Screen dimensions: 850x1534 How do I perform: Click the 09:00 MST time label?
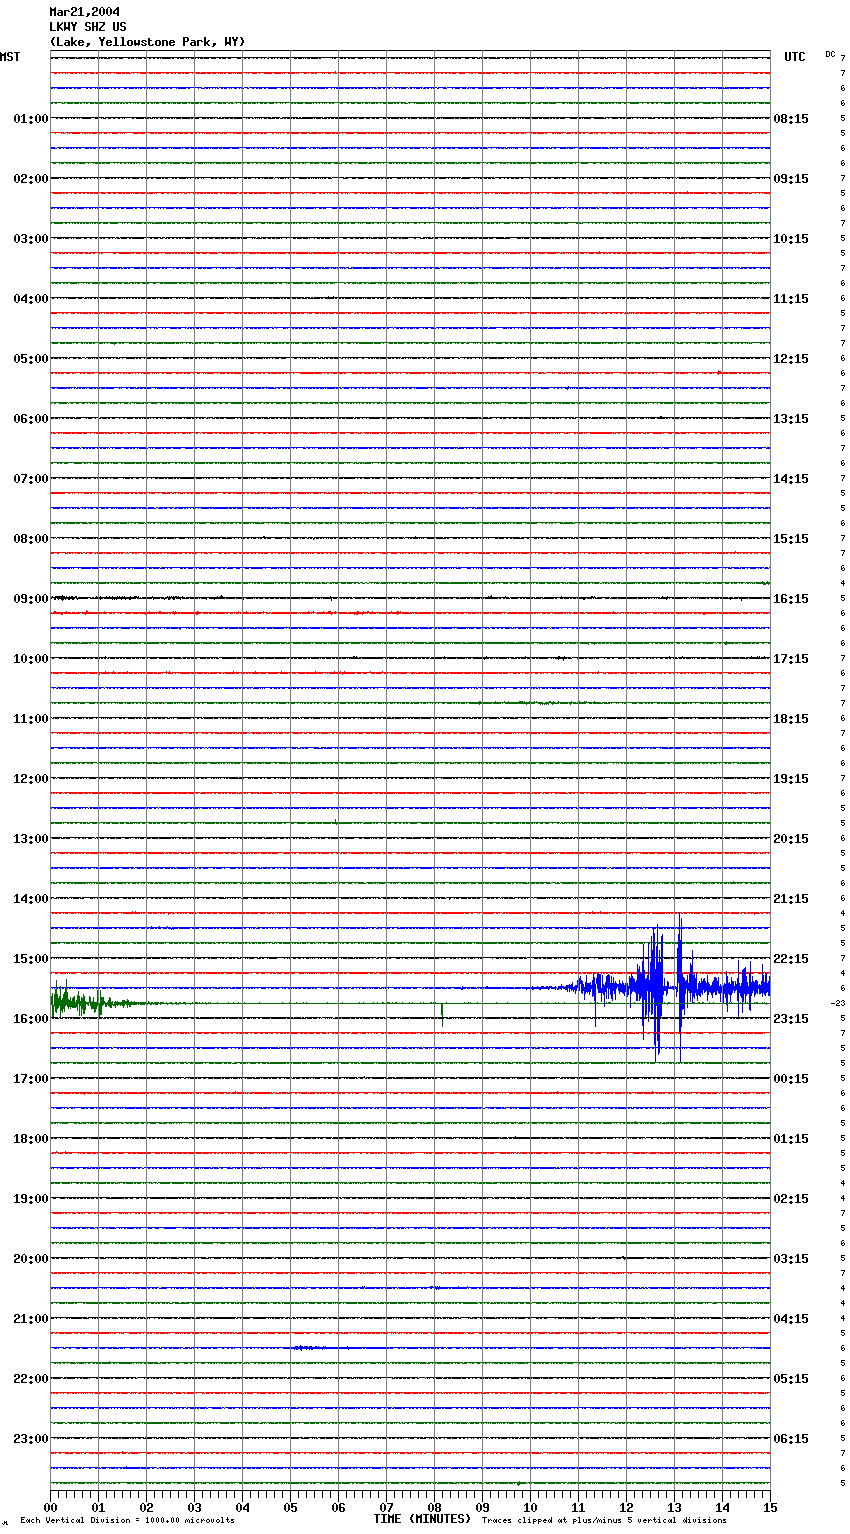tap(31, 599)
